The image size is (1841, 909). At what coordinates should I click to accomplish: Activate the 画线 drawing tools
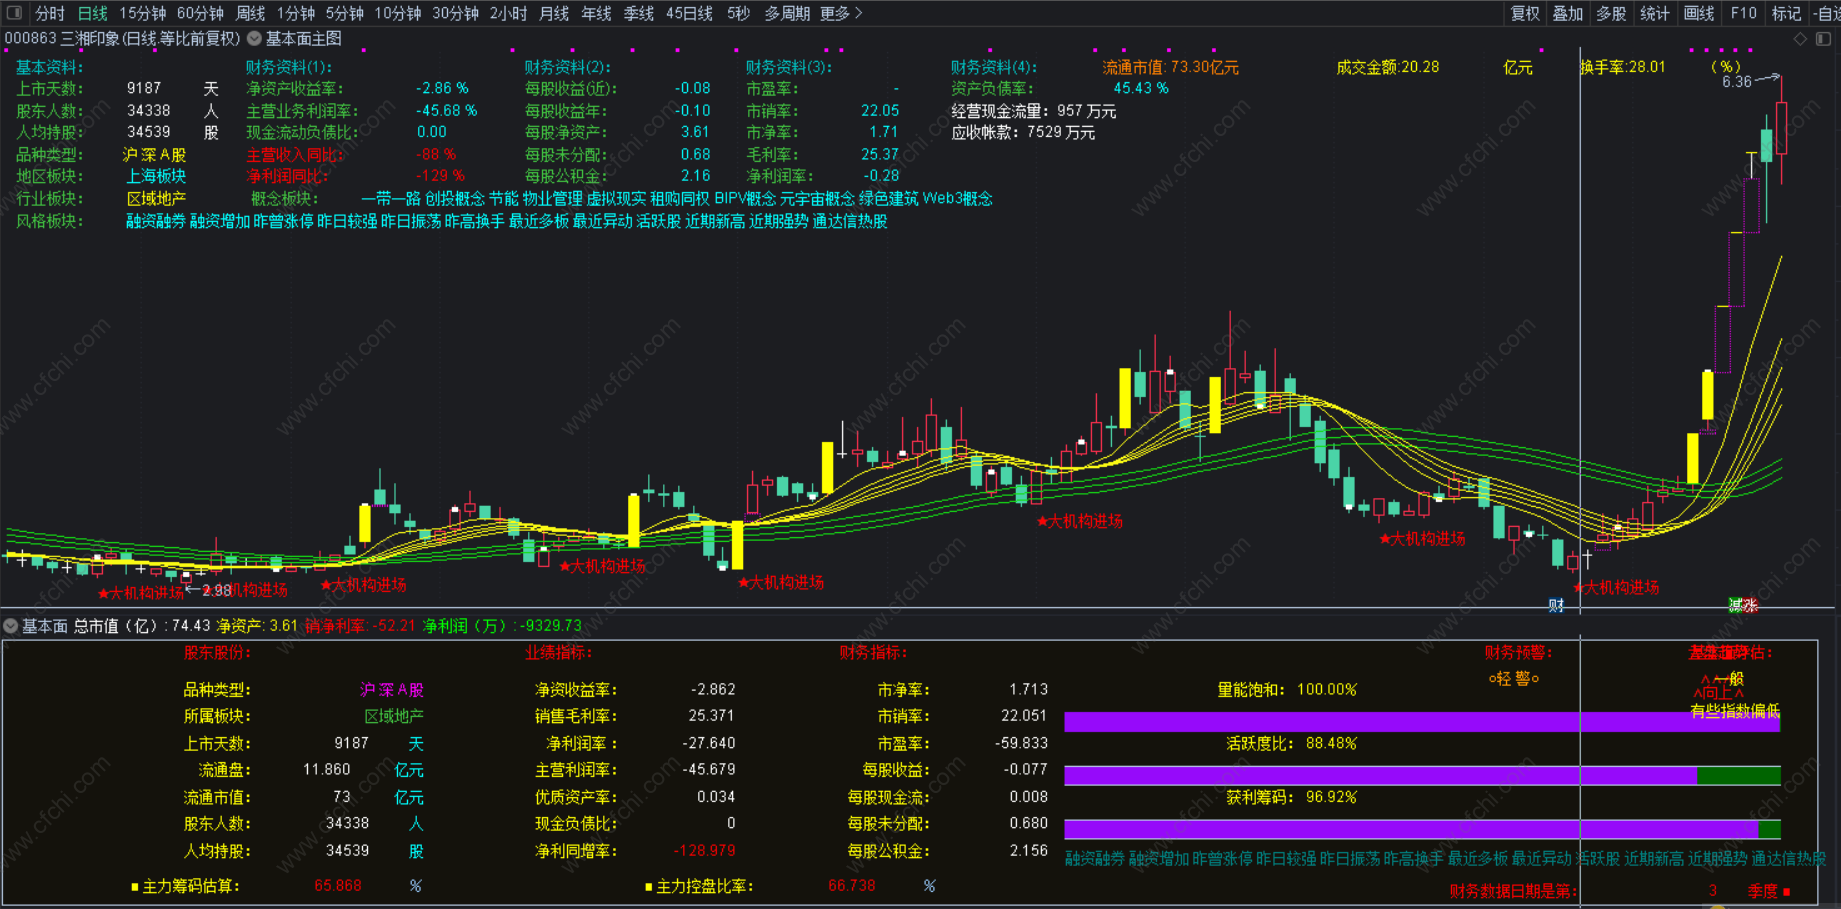(1699, 13)
